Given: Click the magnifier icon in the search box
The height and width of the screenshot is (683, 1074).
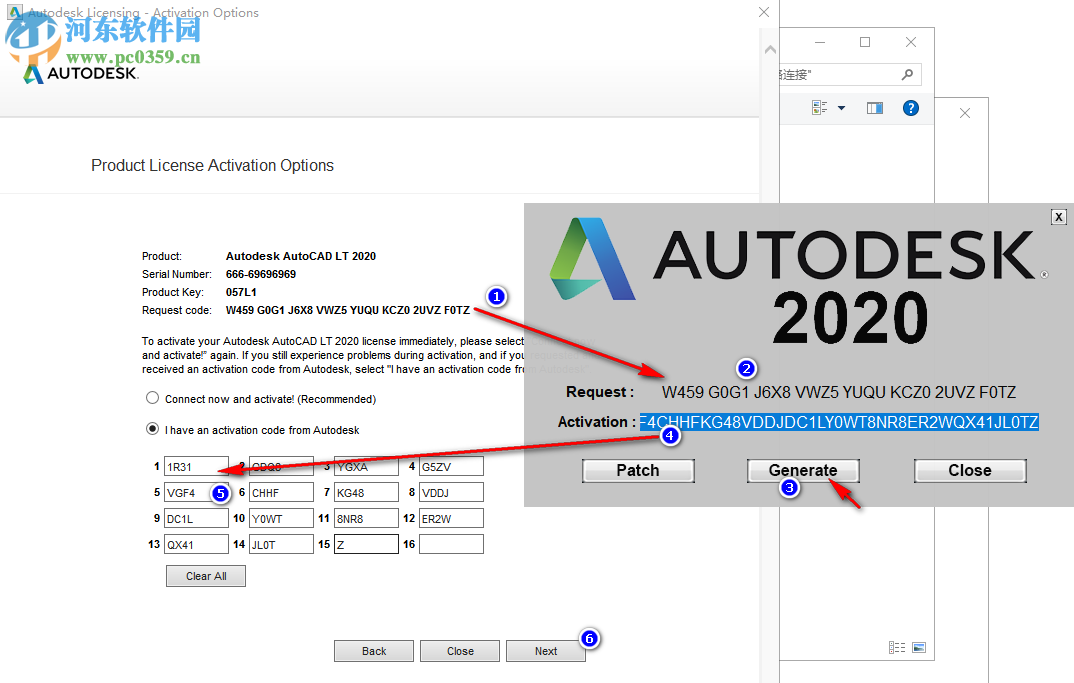Looking at the screenshot, I should [905, 74].
